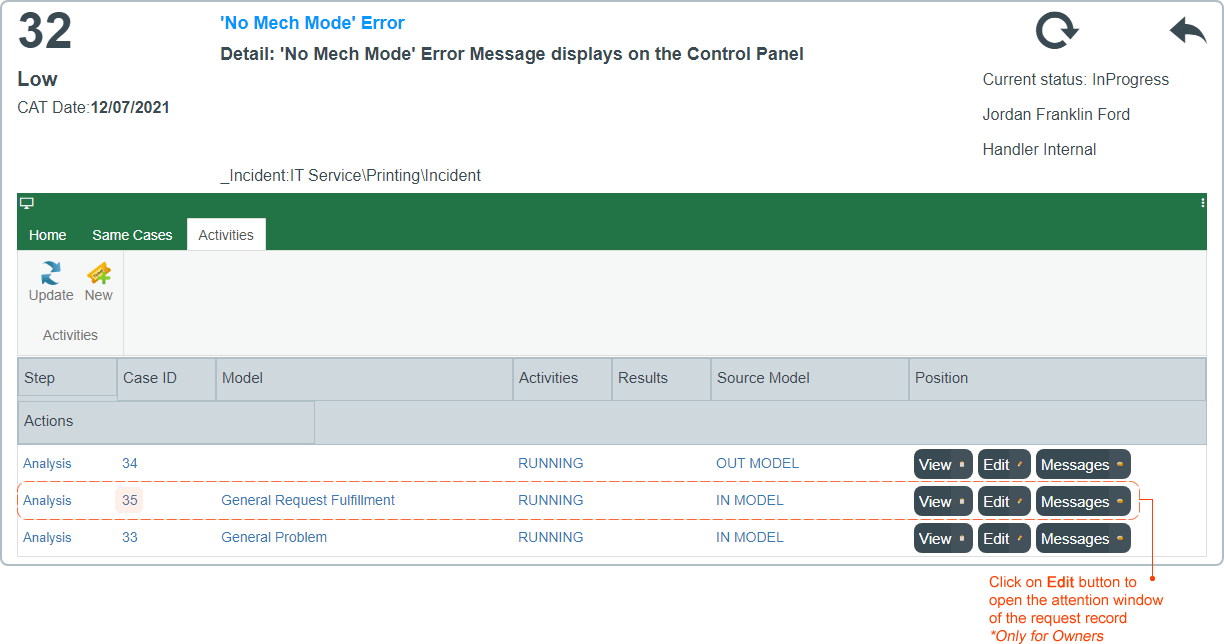The image size is (1224, 644).
Task: Click Edit button for case 34
Action: (x=1004, y=464)
